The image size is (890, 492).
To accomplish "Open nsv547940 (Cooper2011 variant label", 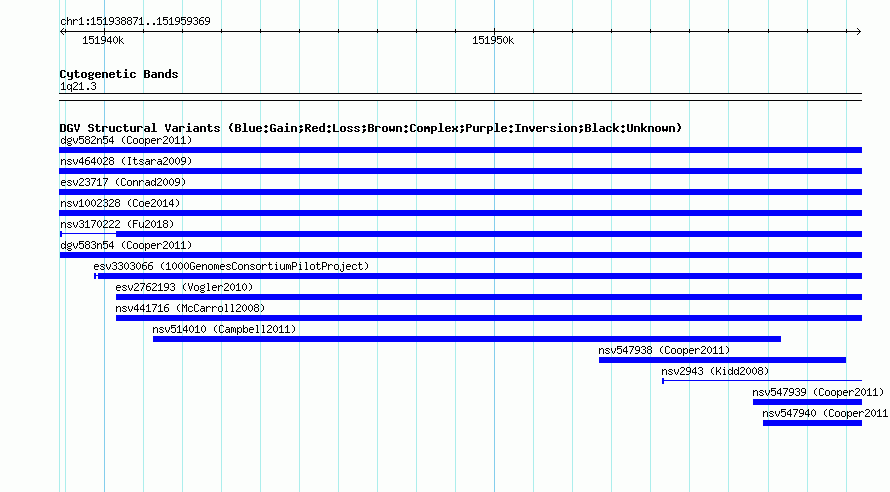I will click(x=826, y=413).
